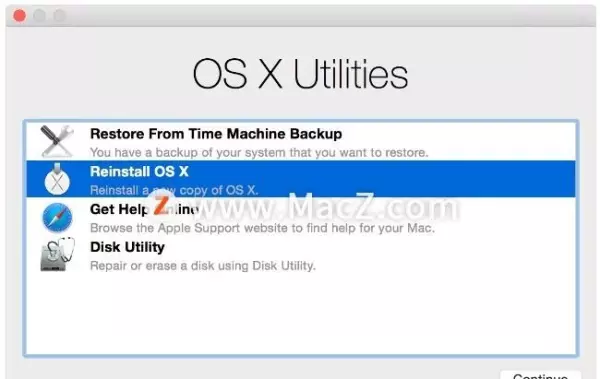Click the window title bar
Screen dimensions: 600x379
click(300, 16)
